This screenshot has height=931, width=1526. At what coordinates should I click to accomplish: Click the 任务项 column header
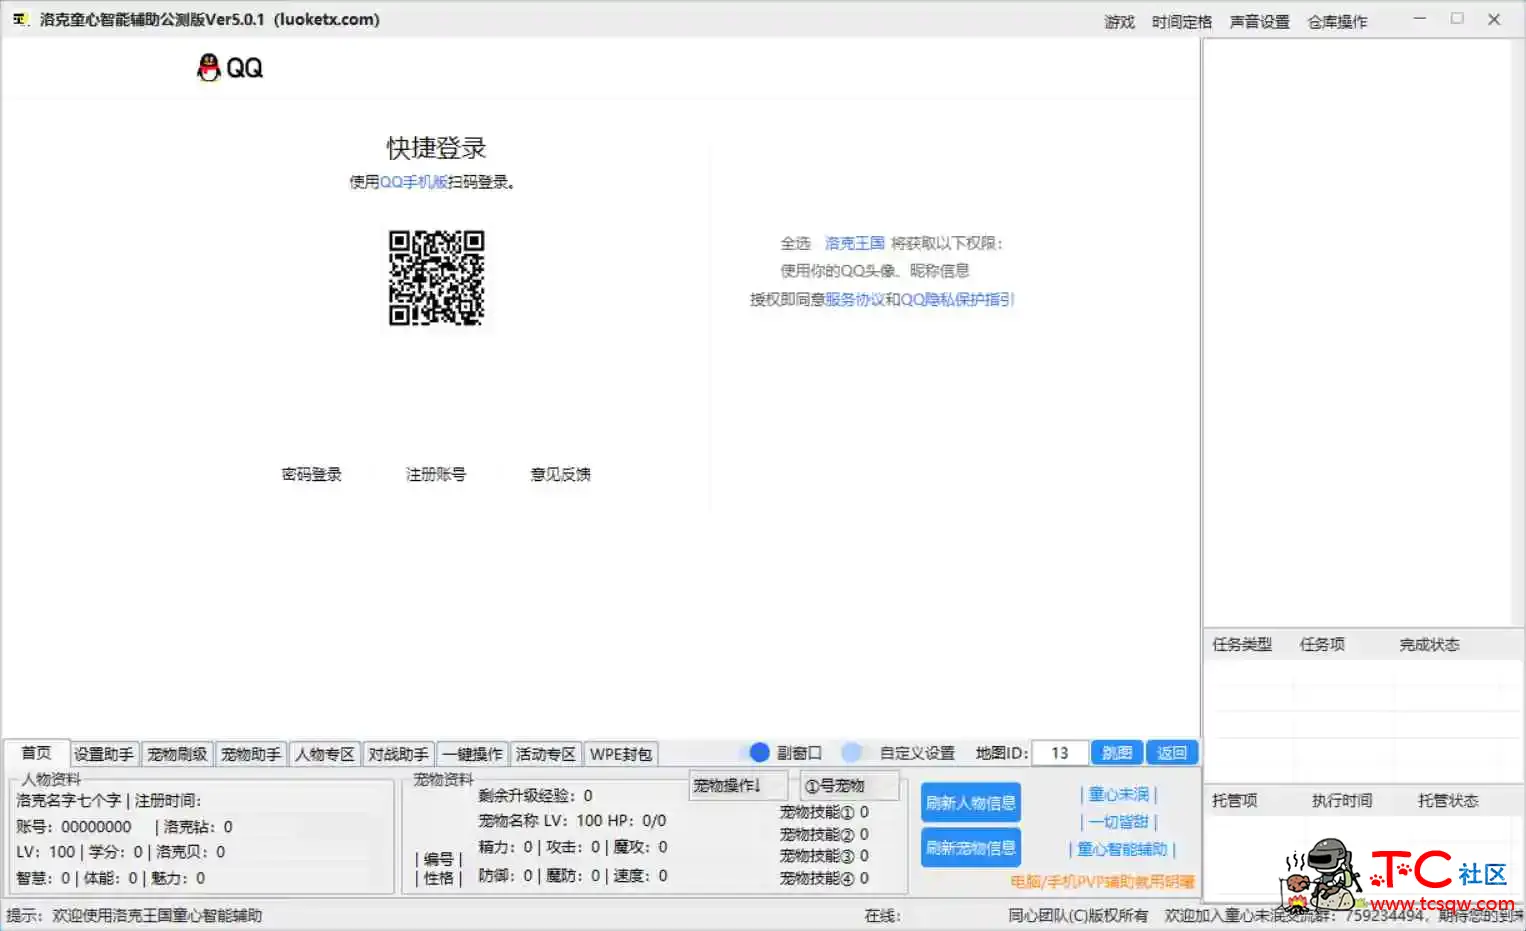(x=1322, y=644)
